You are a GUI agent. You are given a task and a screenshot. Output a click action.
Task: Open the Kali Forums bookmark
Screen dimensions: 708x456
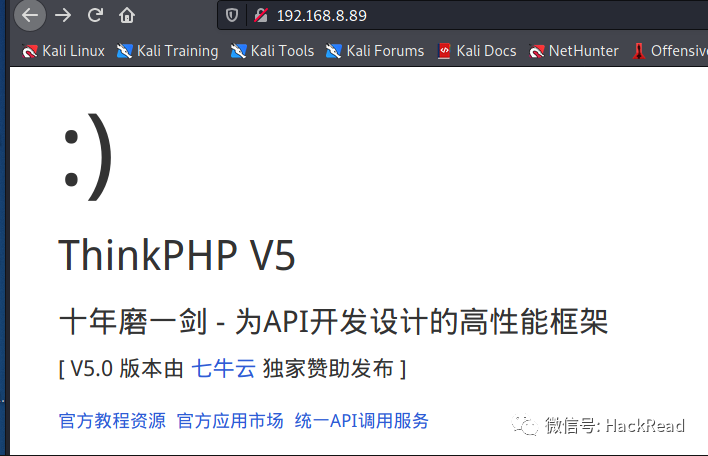[375, 51]
